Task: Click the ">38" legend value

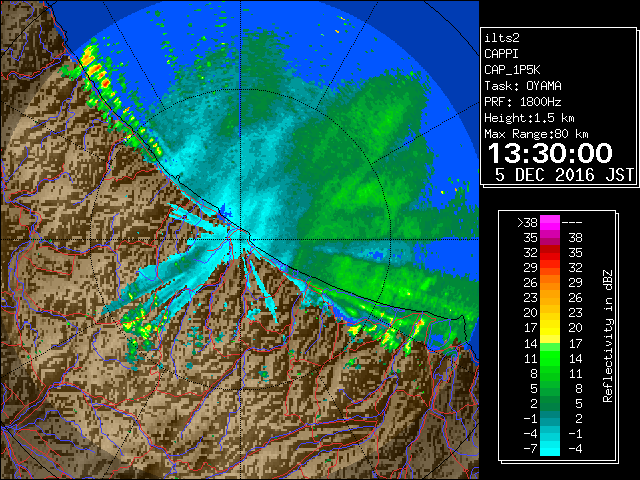Action: 527,222
